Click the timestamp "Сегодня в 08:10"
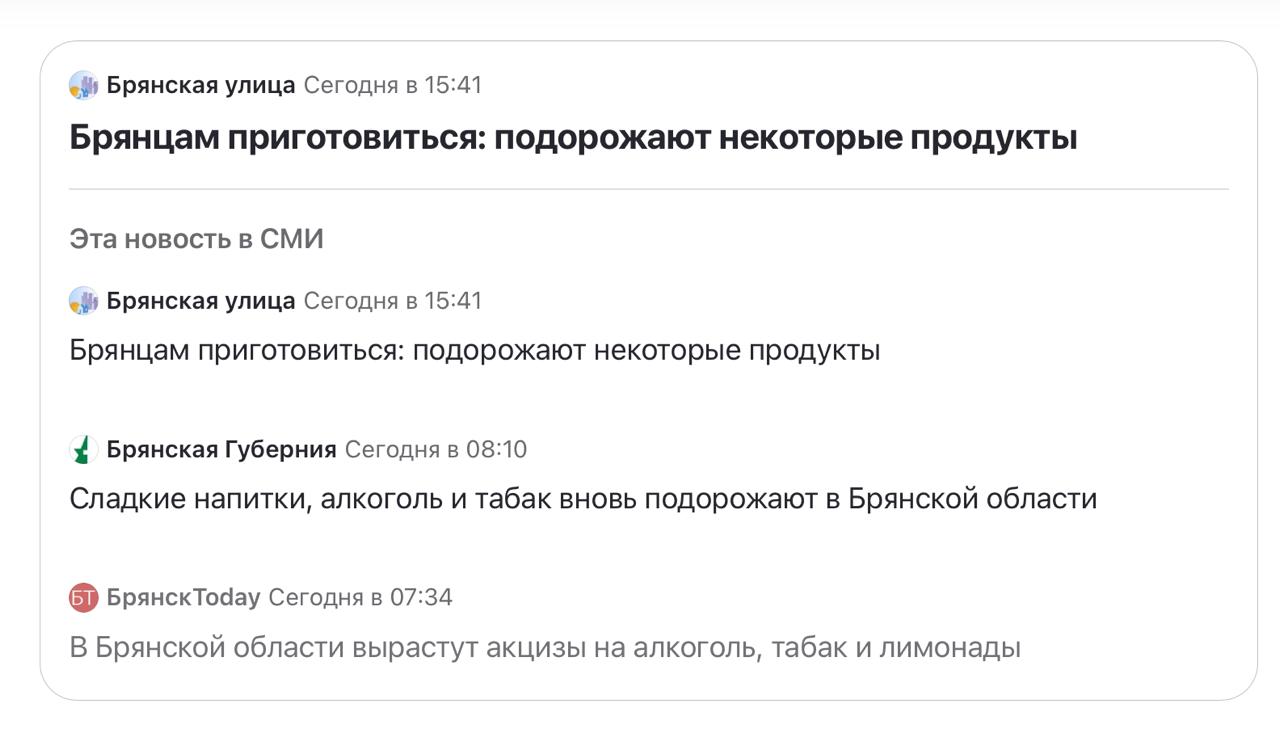 coord(435,450)
